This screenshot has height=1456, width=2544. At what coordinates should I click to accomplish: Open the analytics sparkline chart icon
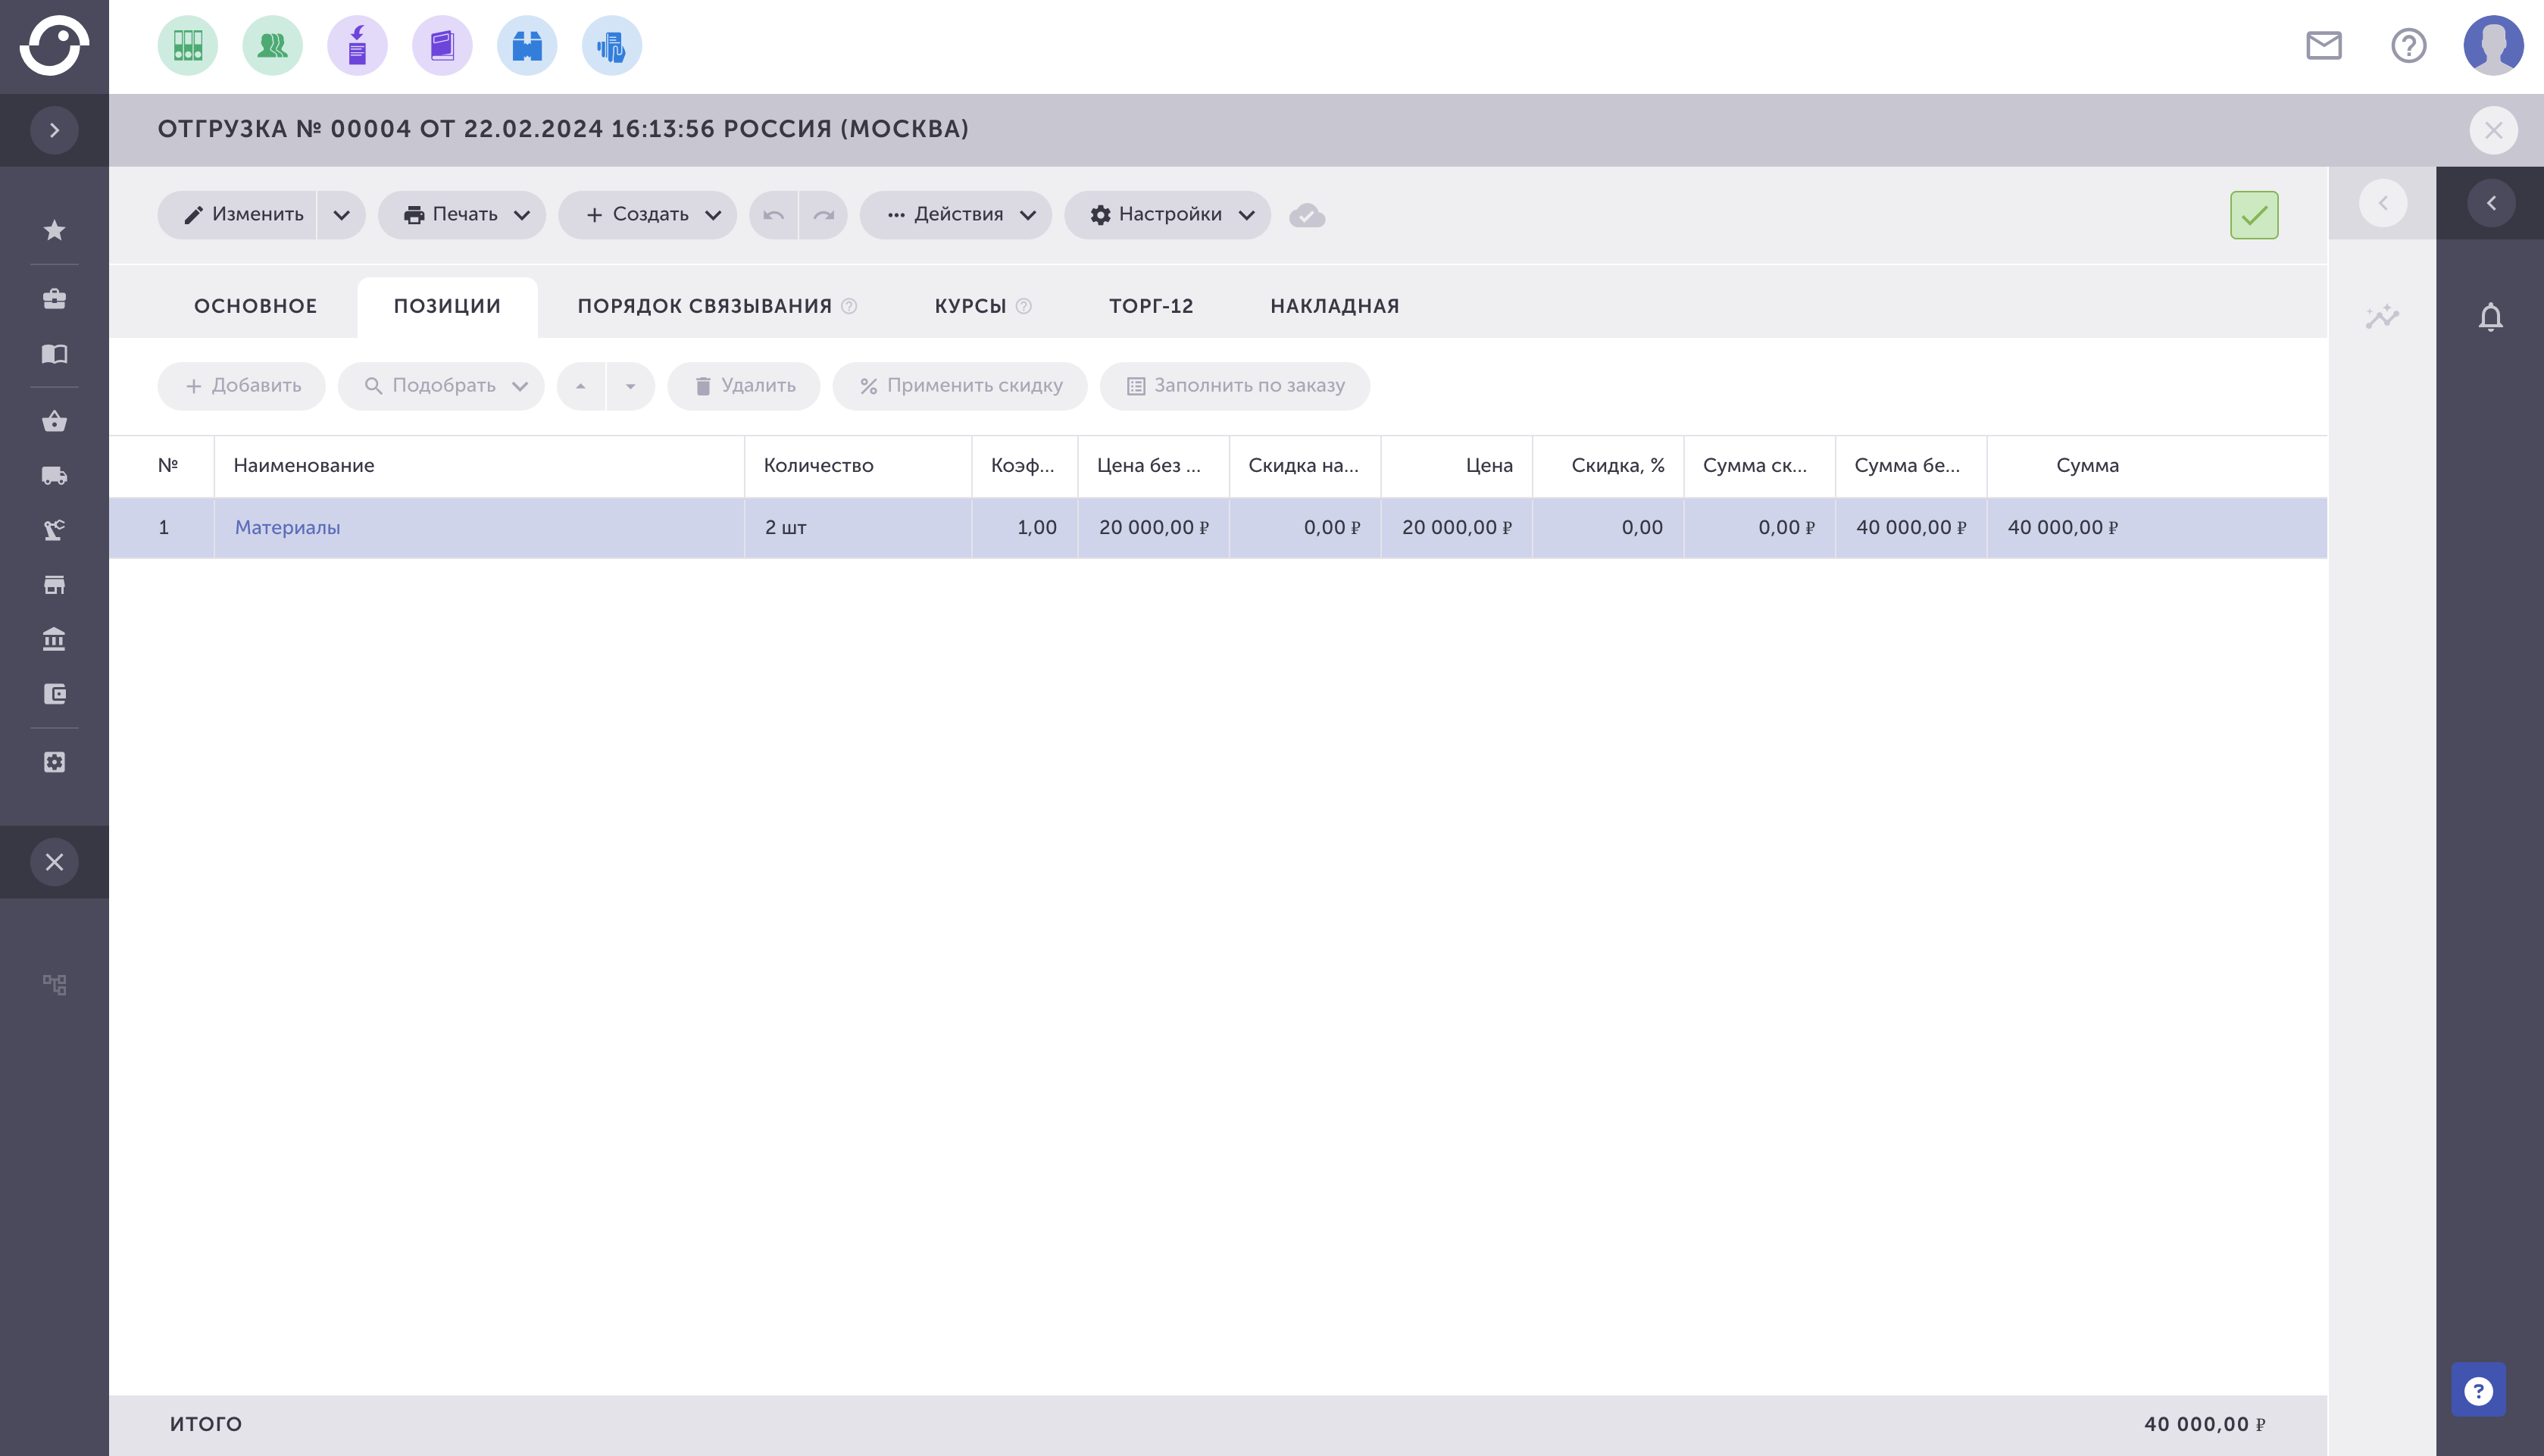pyautogui.click(x=2383, y=317)
